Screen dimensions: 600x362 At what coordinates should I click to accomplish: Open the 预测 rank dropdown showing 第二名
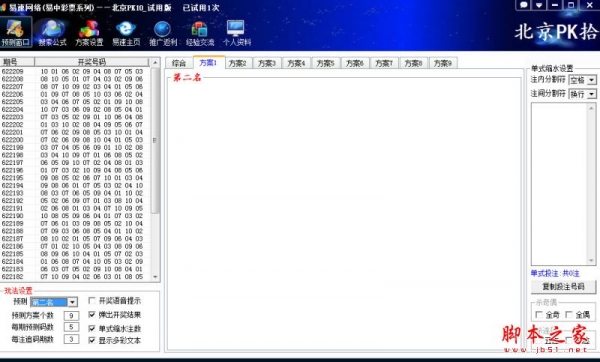pyautogui.click(x=54, y=302)
